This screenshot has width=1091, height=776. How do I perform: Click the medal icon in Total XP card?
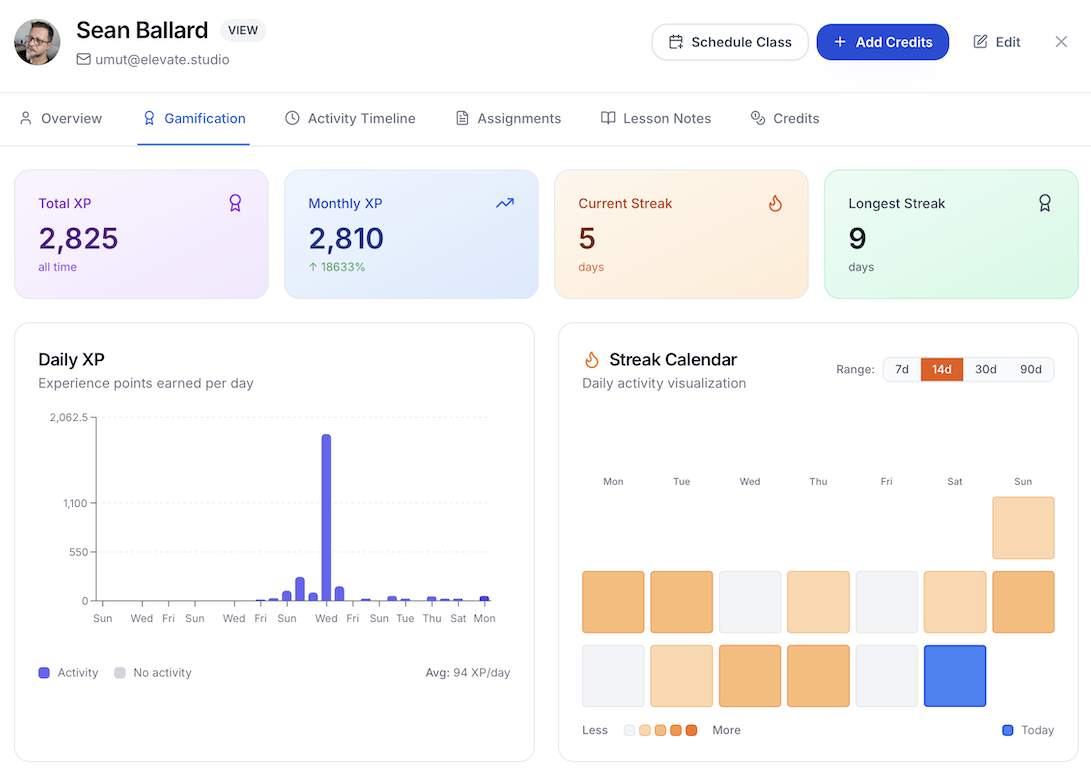(235, 203)
